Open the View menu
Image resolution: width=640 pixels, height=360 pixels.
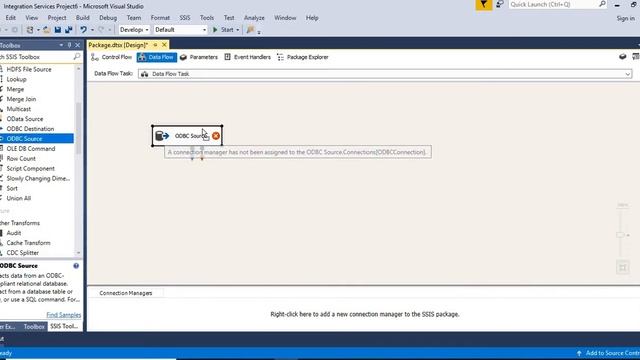click(31, 18)
